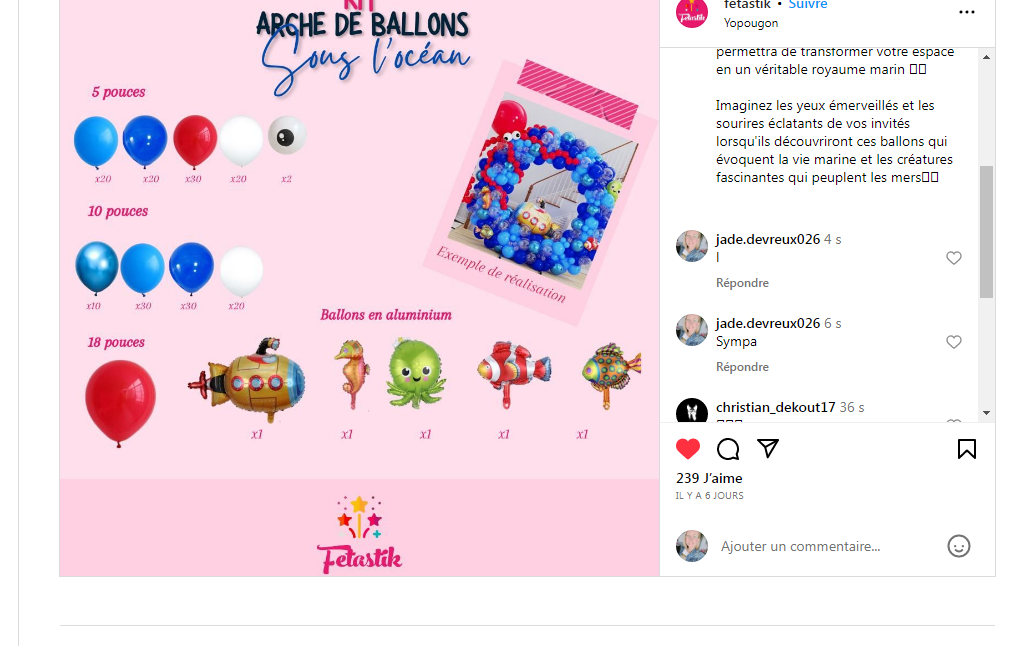Open the comment speech bubble icon

tap(728, 448)
